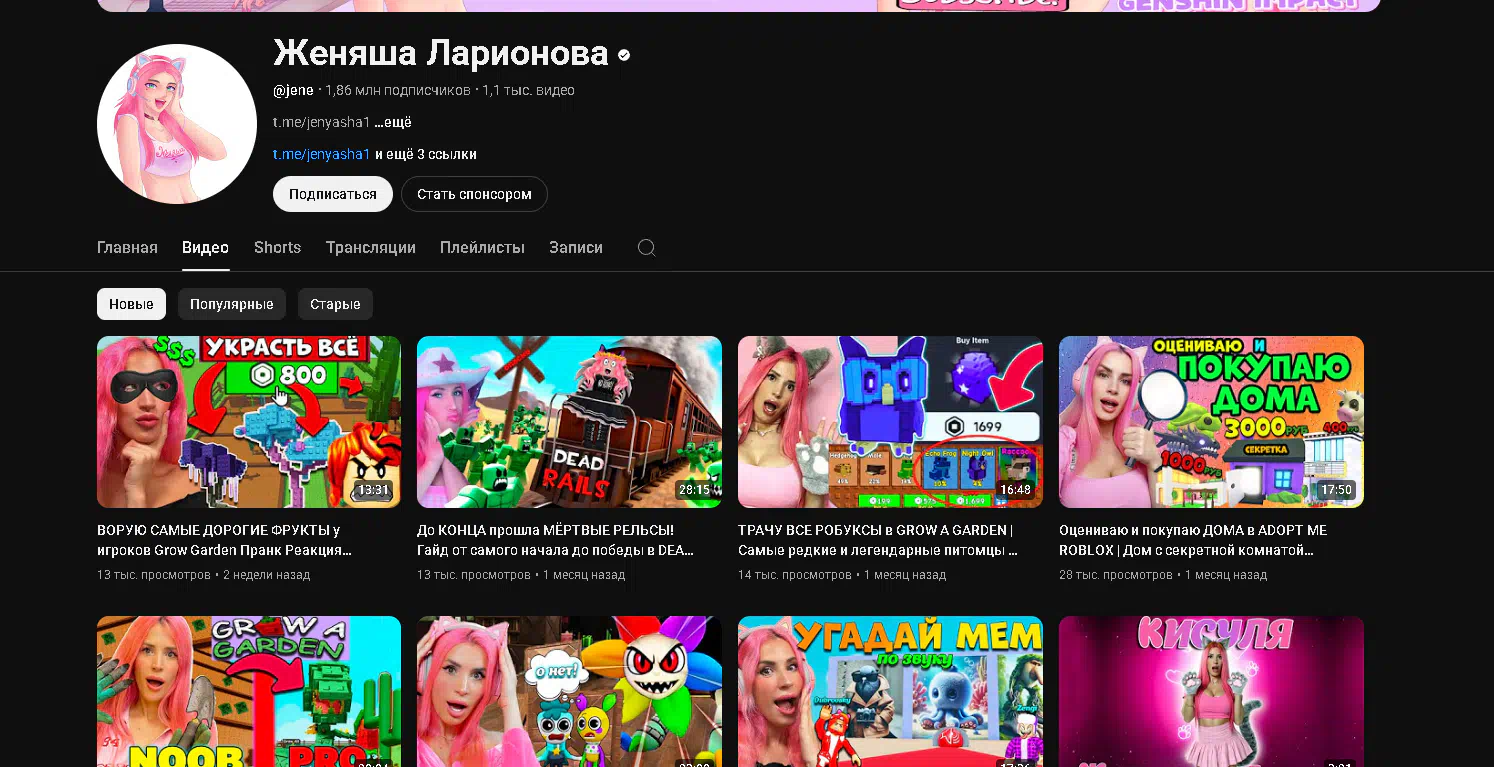1494x767 pixels.
Task: Open the blue t.me/jenyasha1 link
Action: (322, 154)
